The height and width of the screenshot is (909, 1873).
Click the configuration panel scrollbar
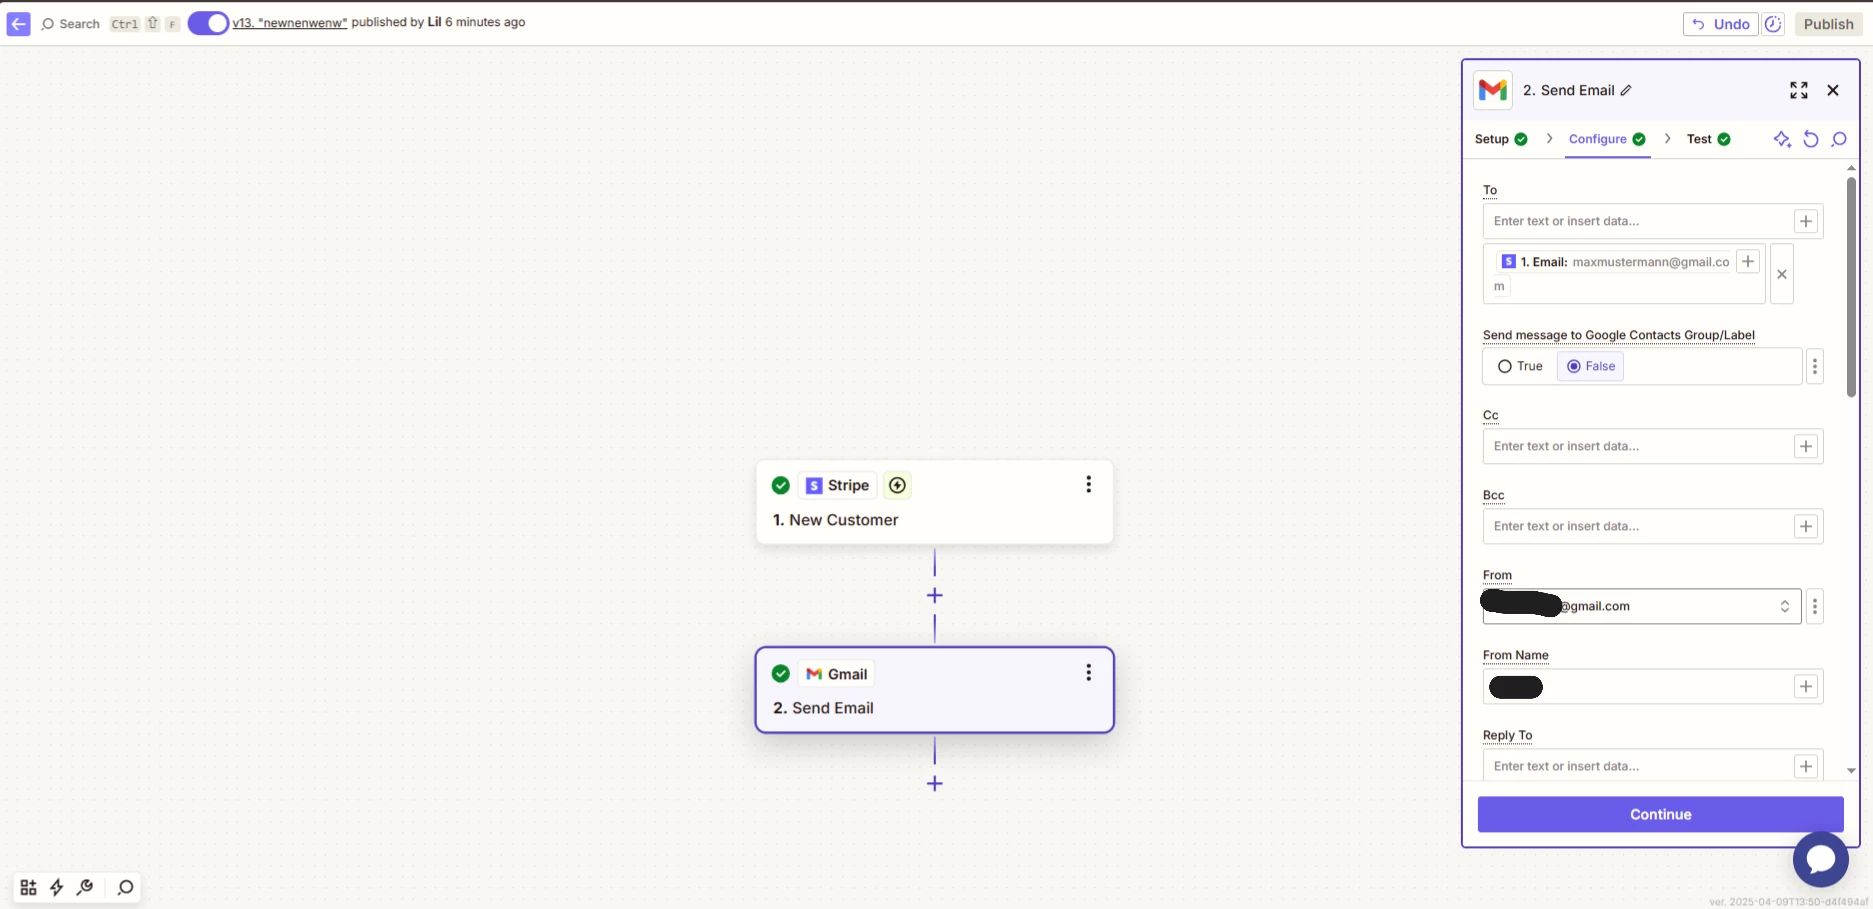tap(1851, 288)
